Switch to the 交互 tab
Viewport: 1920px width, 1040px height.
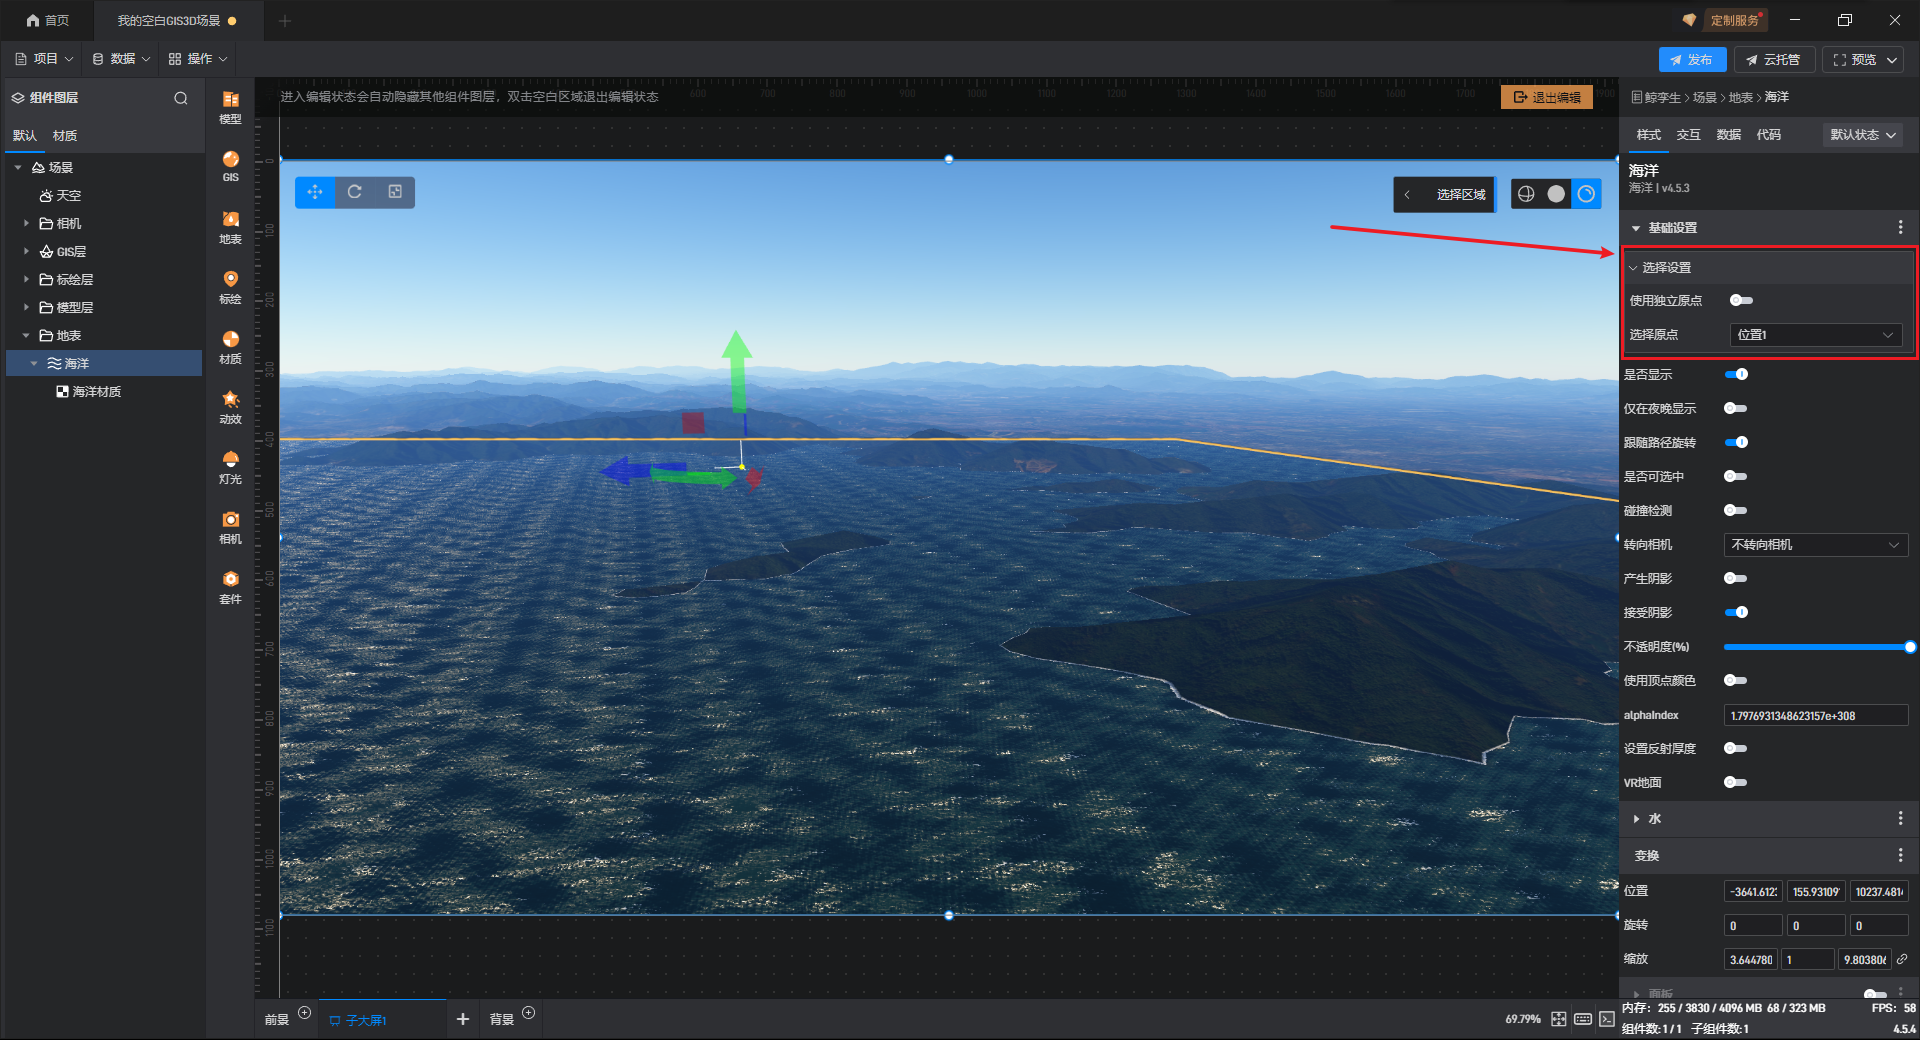[x=1689, y=135]
